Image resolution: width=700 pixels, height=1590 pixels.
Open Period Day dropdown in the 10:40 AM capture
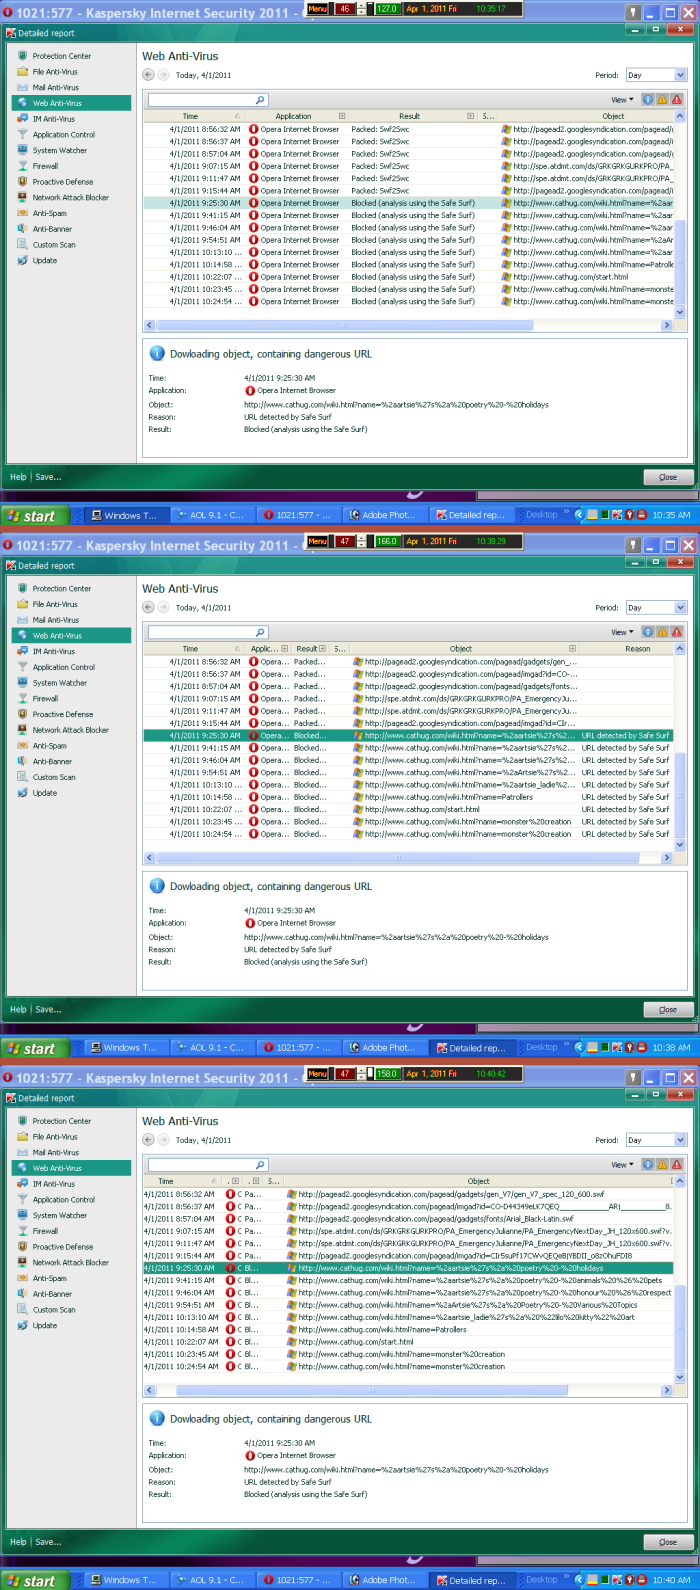click(x=656, y=1140)
